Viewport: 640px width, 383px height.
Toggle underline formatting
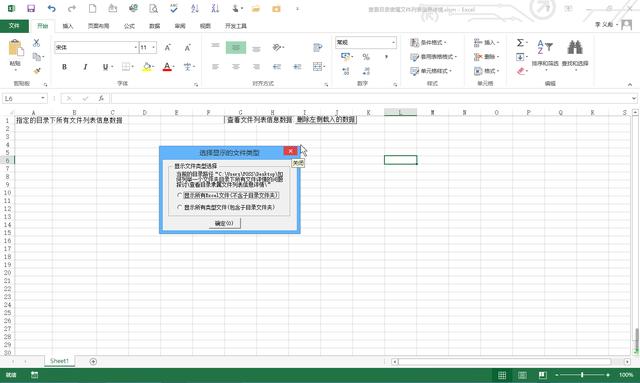click(105, 67)
